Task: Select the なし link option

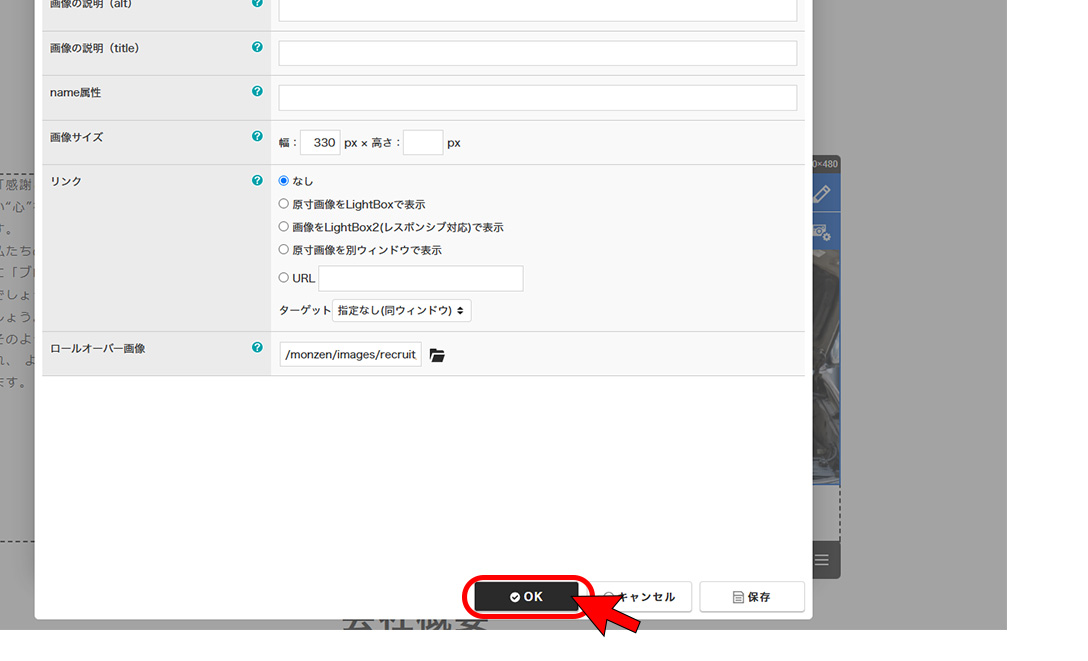Action: point(284,181)
